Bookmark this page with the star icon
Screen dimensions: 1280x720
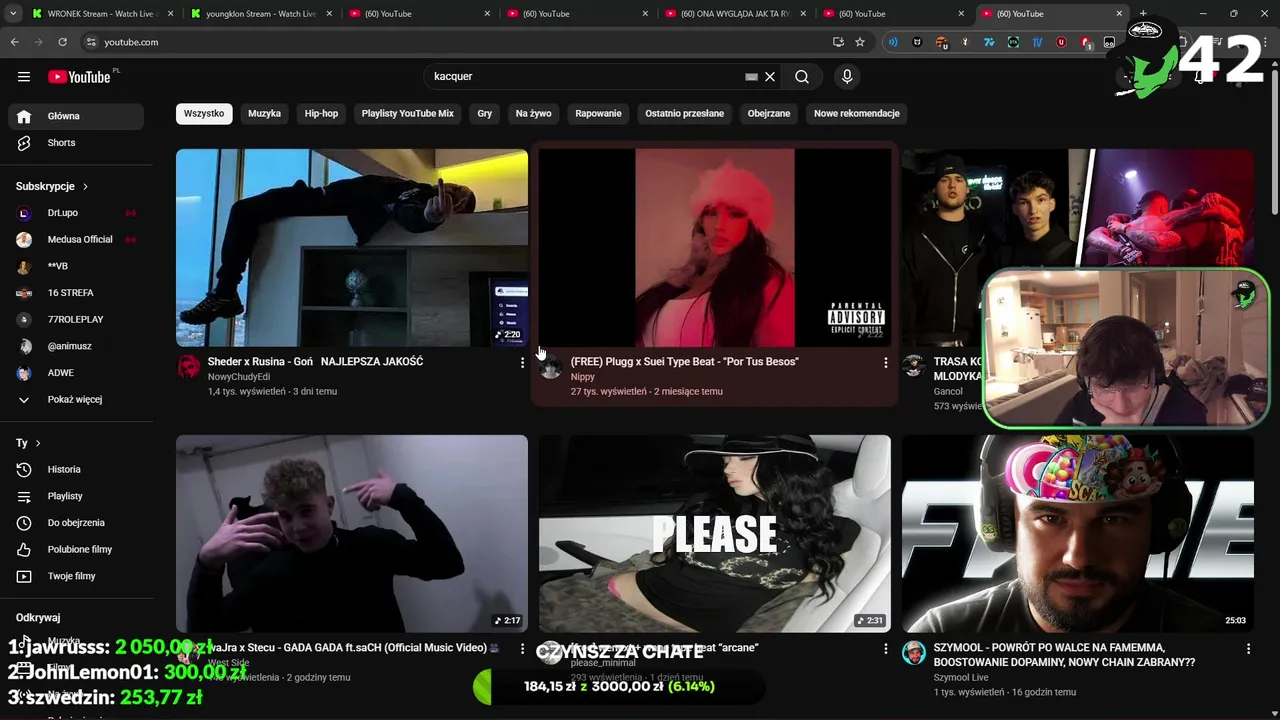pyautogui.click(x=859, y=42)
